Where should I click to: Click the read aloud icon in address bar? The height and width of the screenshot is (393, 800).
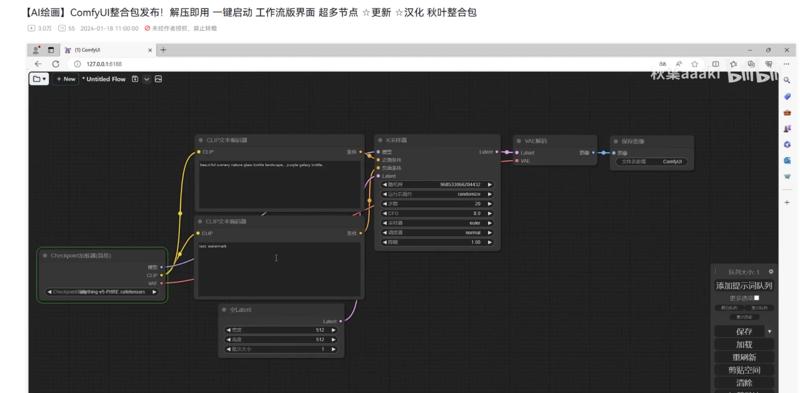point(679,64)
